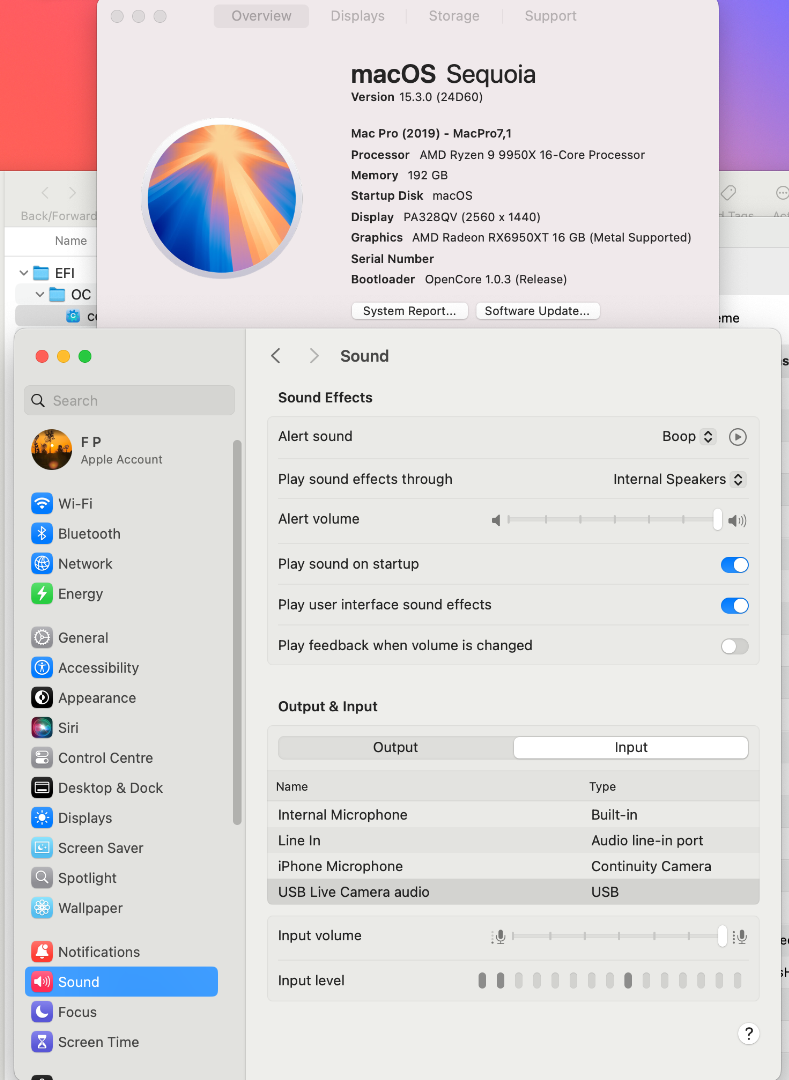Screen dimensions: 789x1080
Task: Adjust the Alert volume slider
Action: [717, 519]
